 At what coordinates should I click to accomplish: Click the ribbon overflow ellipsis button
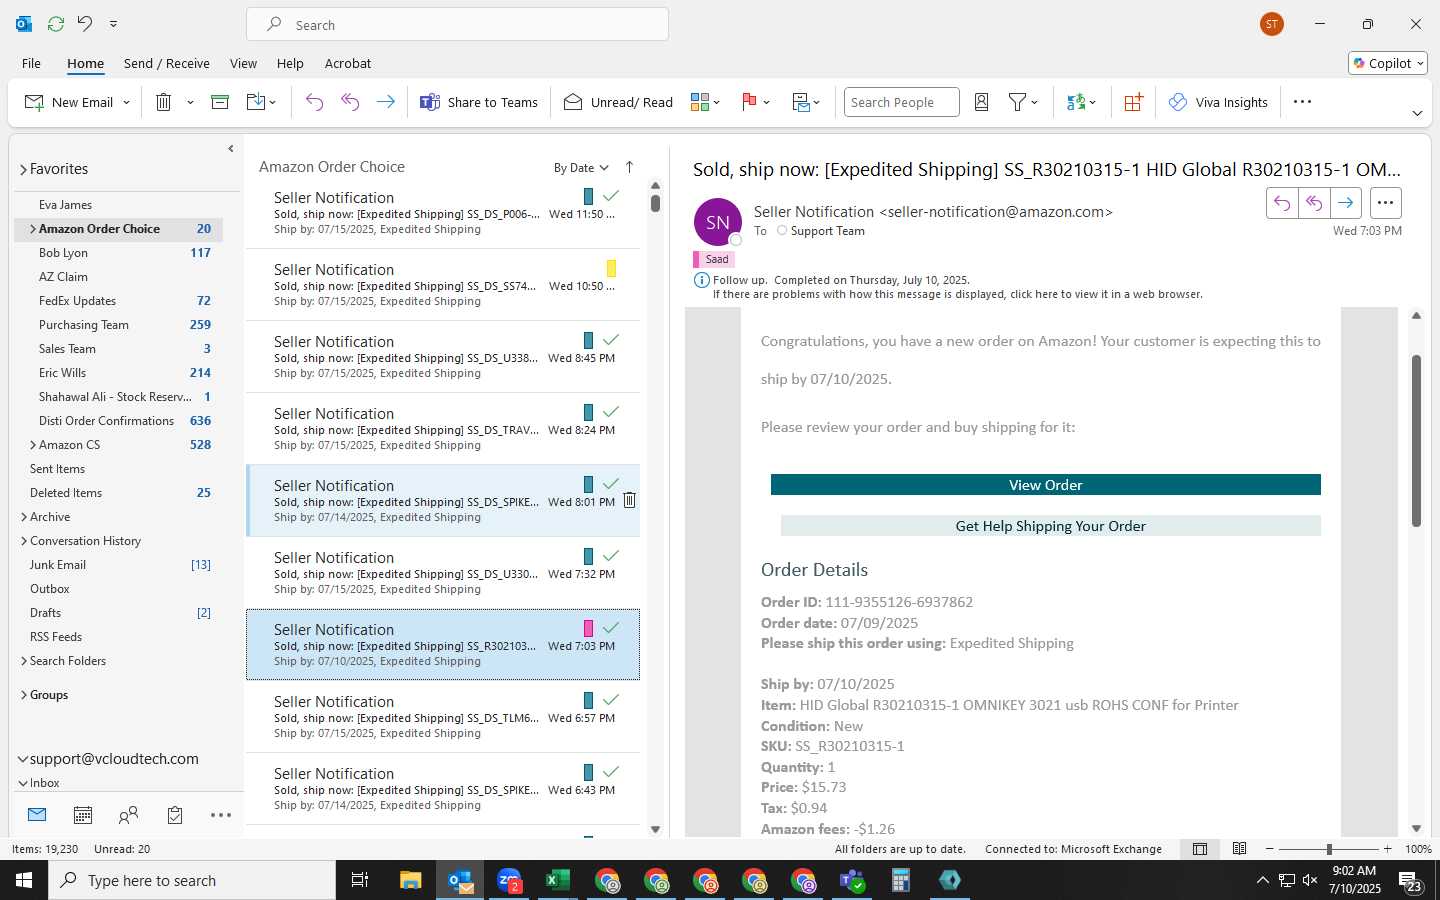tap(1302, 102)
